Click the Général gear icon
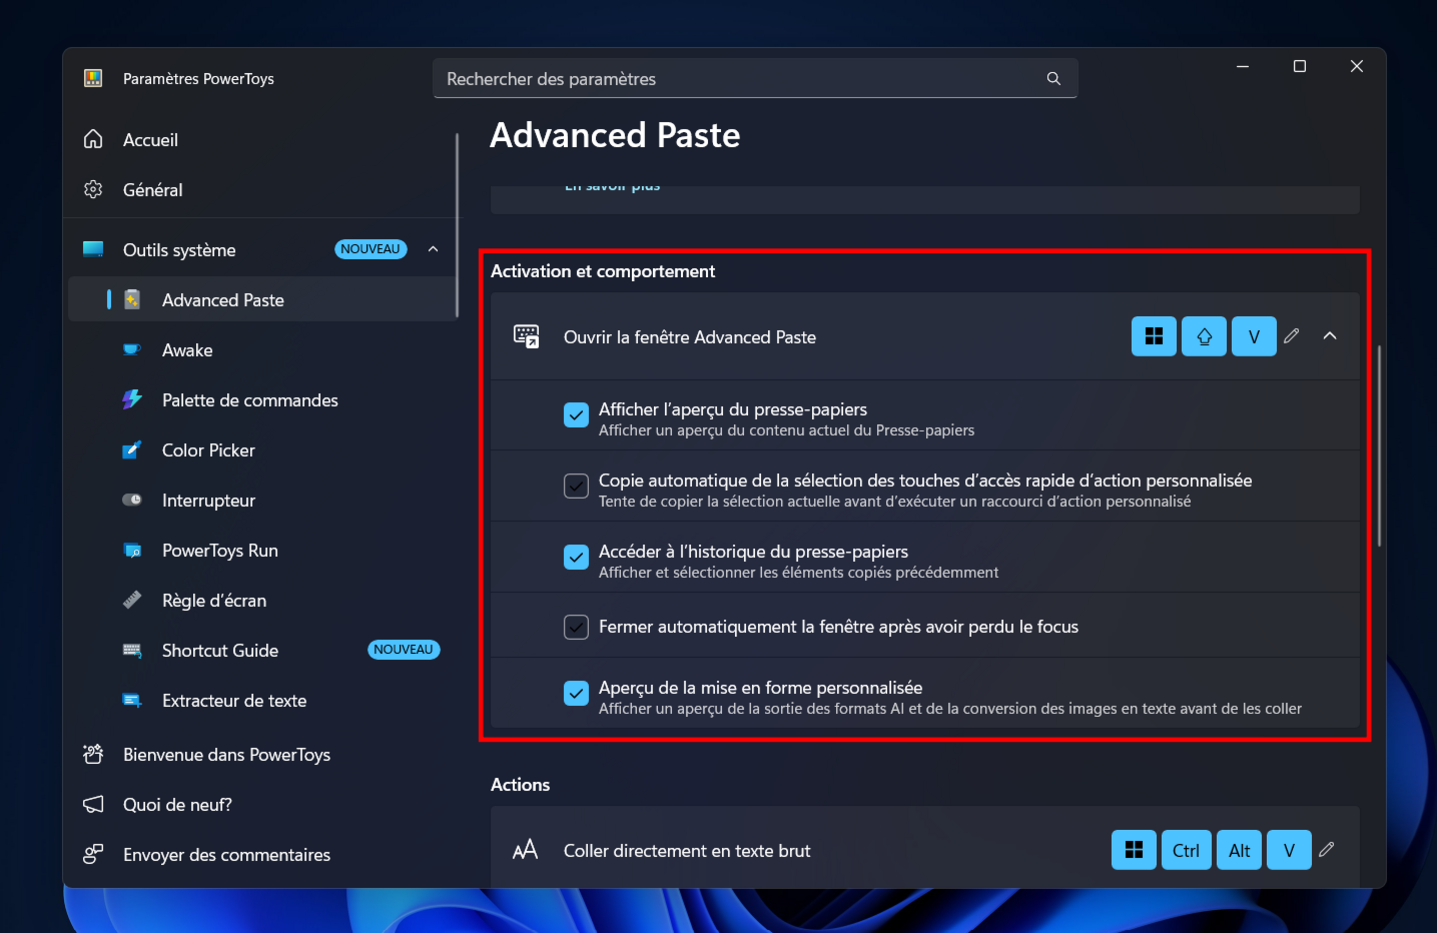 [93, 189]
